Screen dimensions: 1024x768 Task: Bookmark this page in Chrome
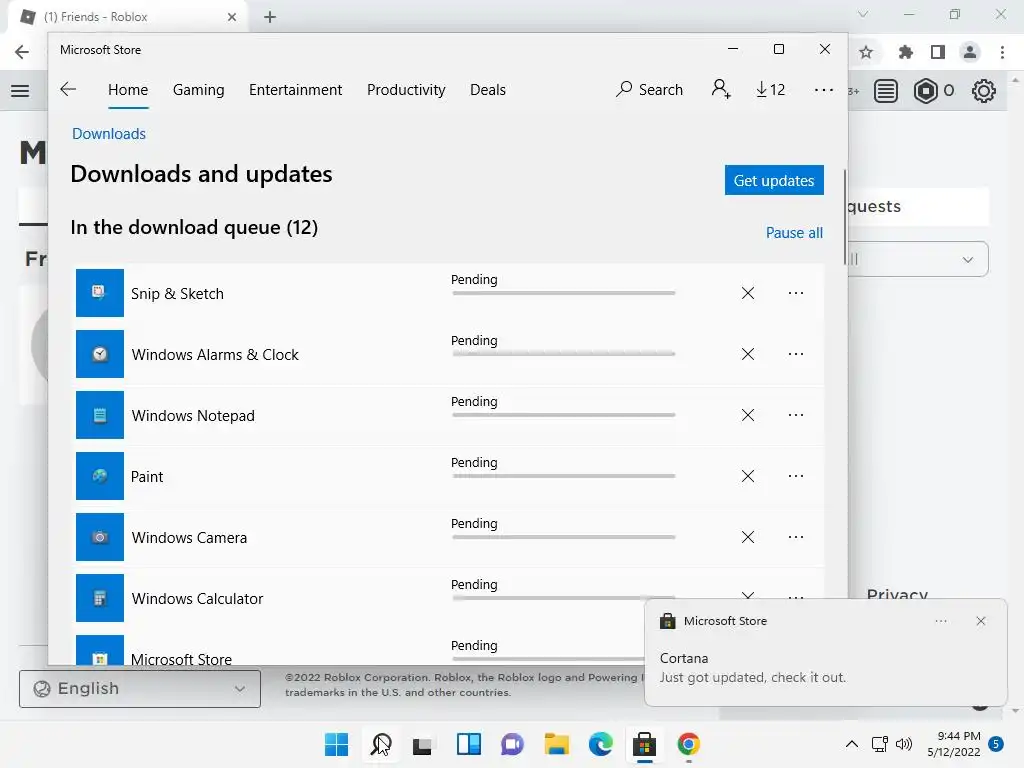coord(866,52)
